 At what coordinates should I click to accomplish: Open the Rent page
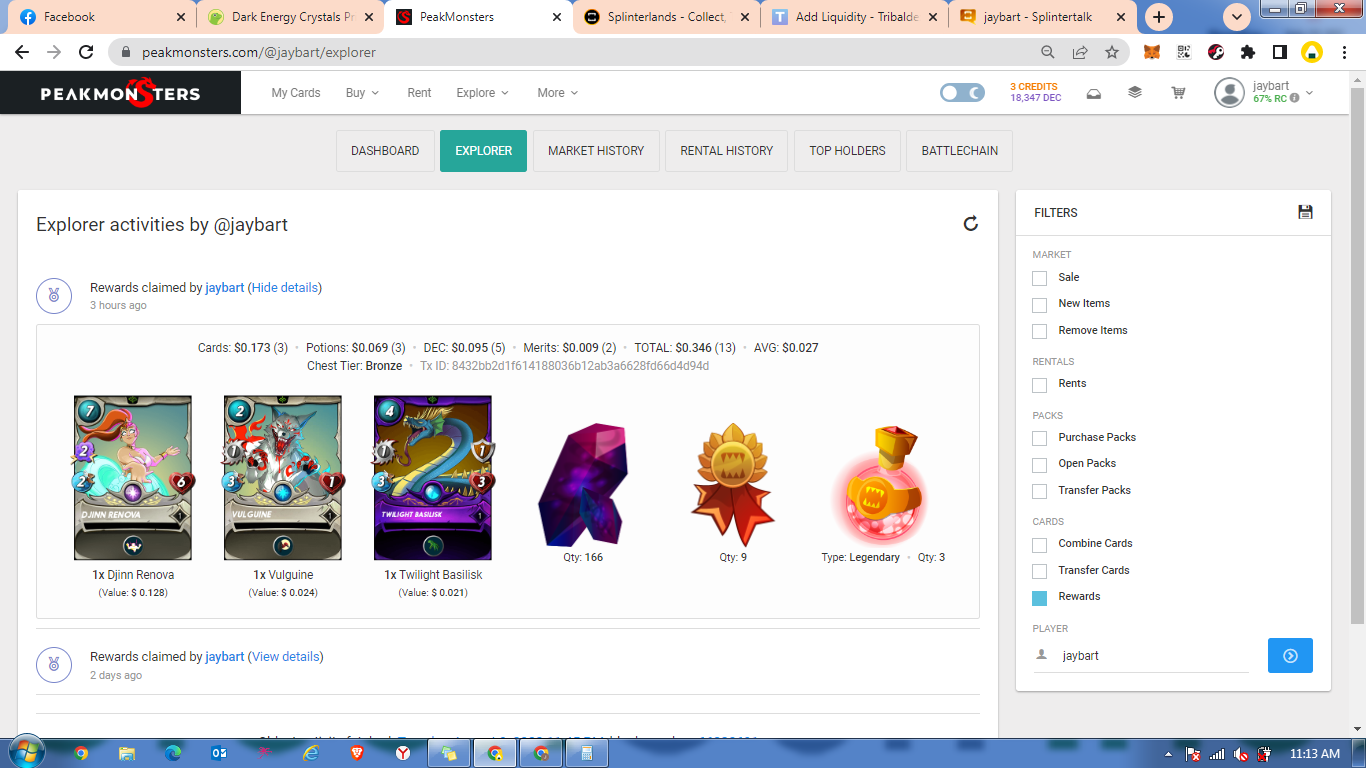click(x=419, y=93)
